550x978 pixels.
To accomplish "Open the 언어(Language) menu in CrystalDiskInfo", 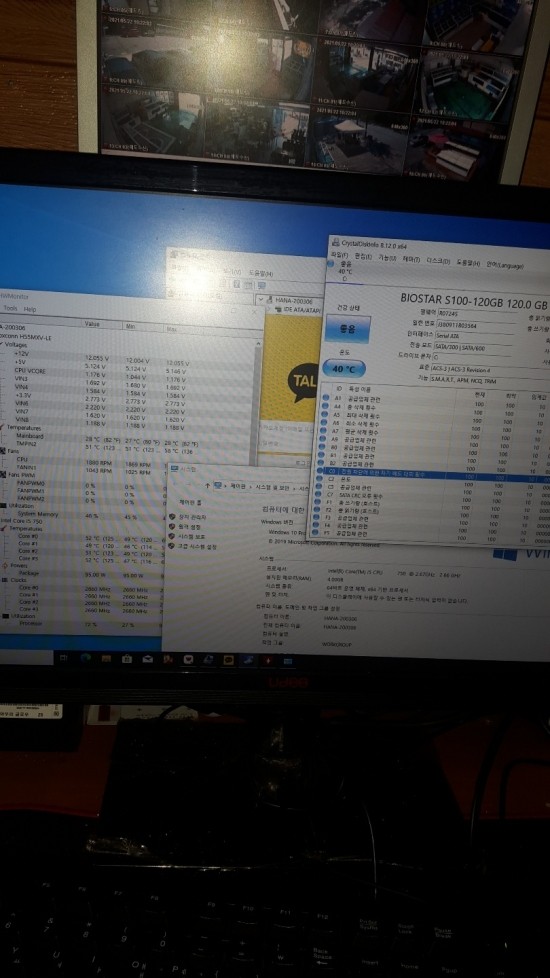I will click(x=507, y=264).
